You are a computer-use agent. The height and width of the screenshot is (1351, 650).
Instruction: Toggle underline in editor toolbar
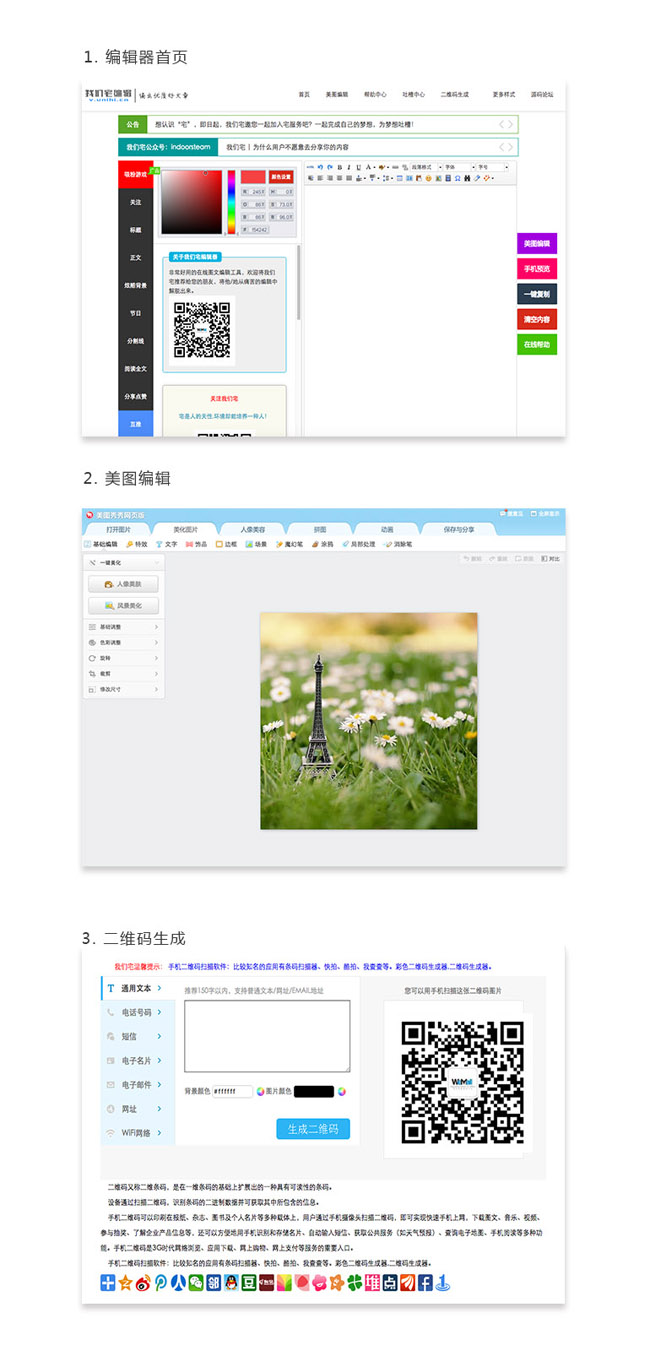[x=358, y=167]
